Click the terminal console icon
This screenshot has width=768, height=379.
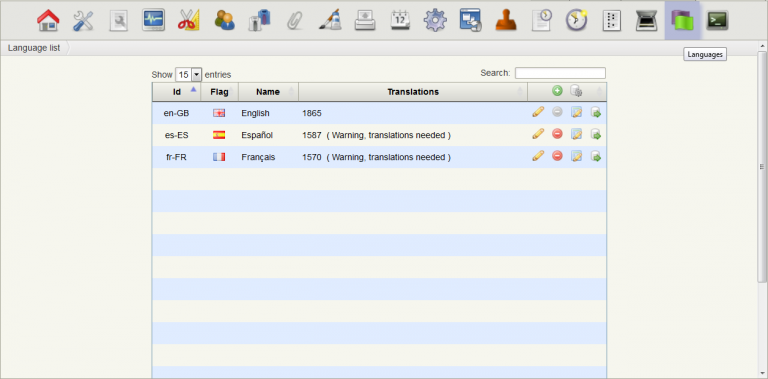[717, 21]
